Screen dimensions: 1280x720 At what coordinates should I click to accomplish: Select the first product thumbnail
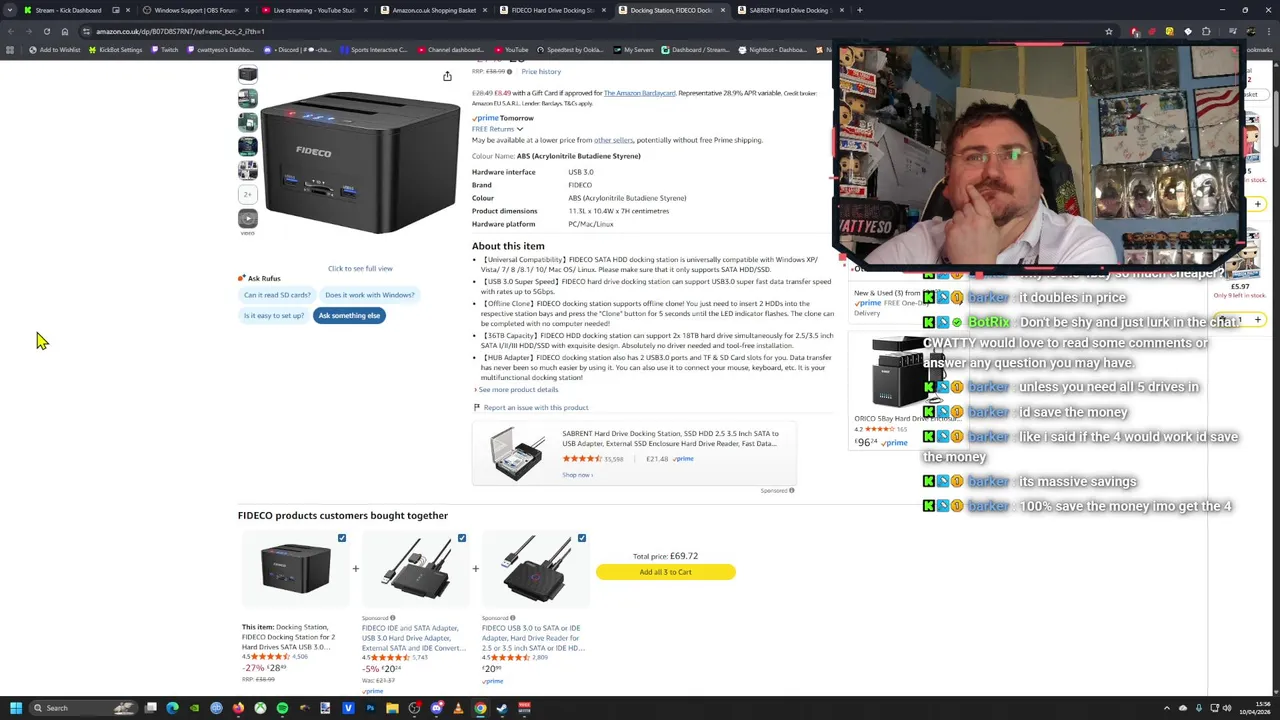pyautogui.click(x=248, y=75)
